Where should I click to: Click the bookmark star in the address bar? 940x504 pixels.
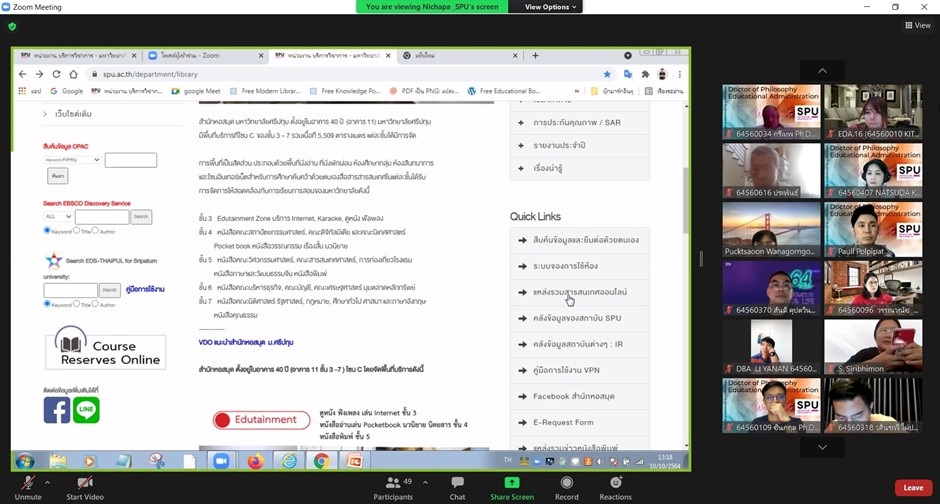point(607,74)
